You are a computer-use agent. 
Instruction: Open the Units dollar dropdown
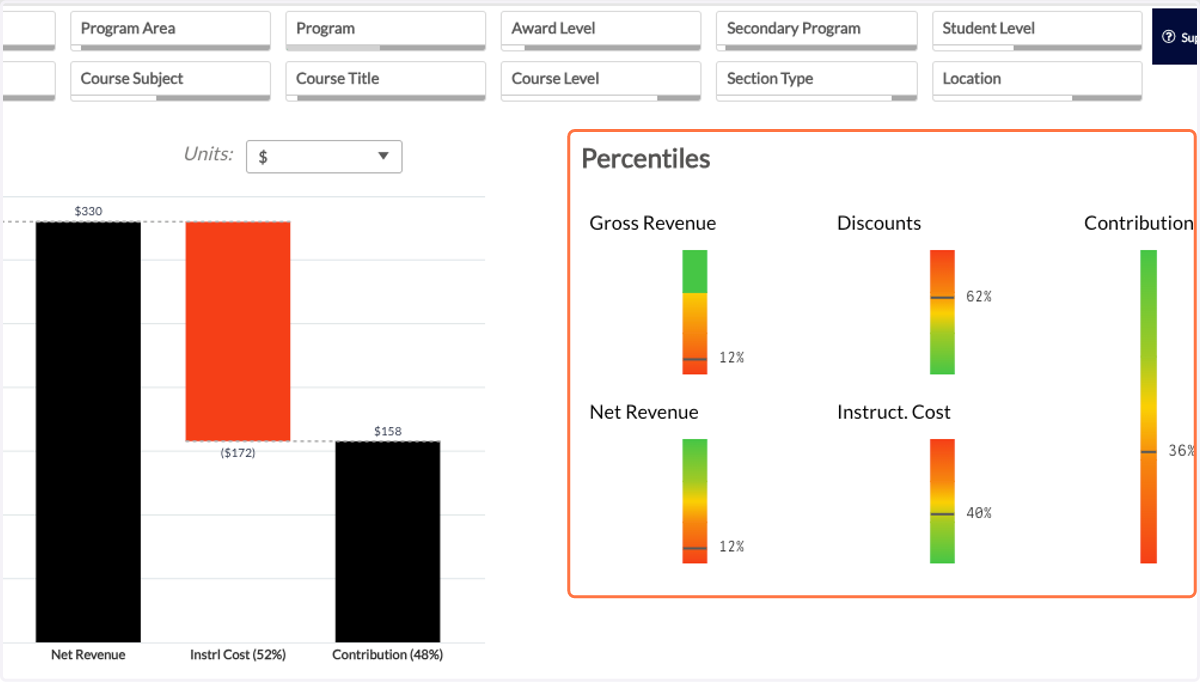[x=324, y=157]
